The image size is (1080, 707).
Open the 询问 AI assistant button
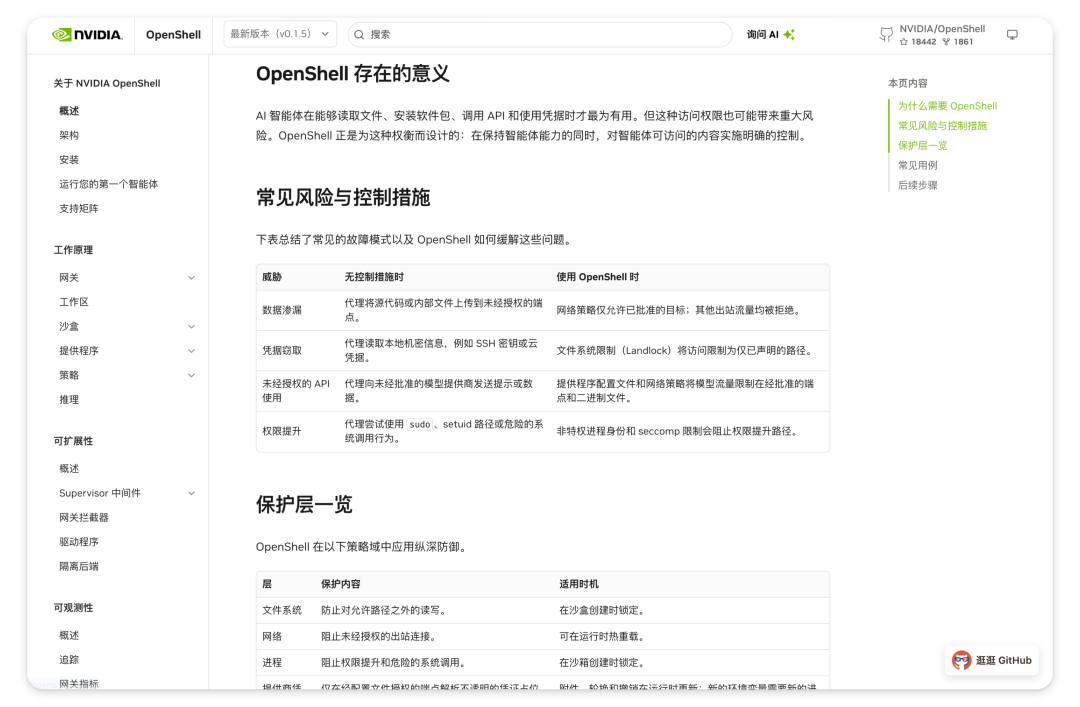point(771,34)
